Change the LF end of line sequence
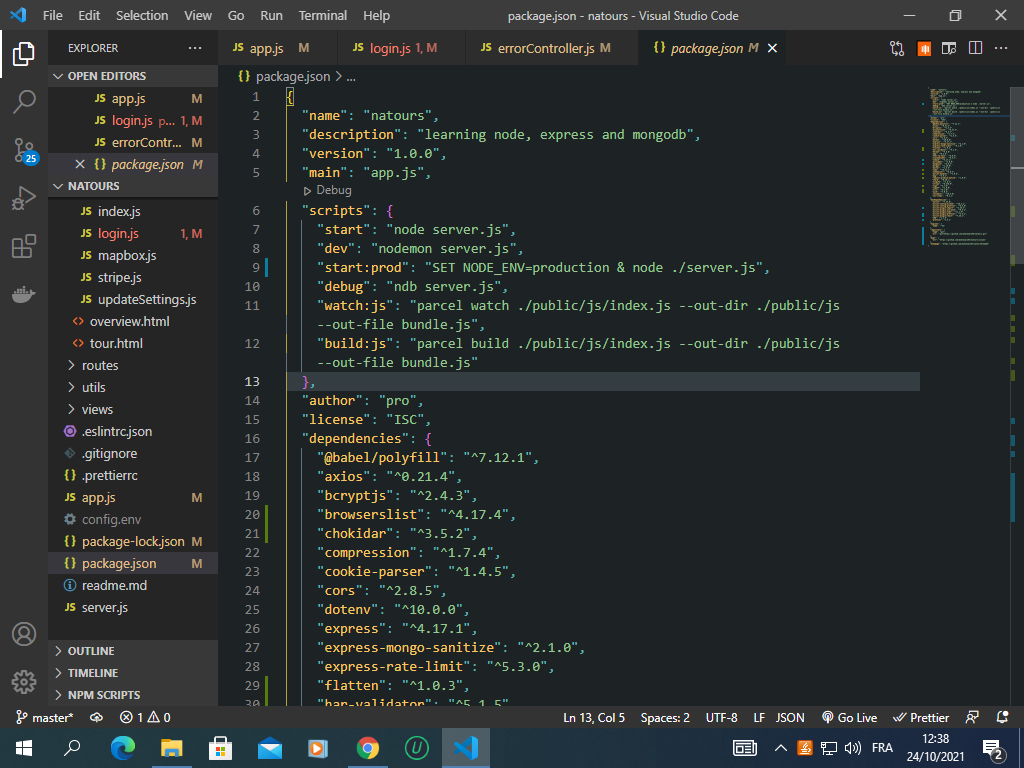 759,718
